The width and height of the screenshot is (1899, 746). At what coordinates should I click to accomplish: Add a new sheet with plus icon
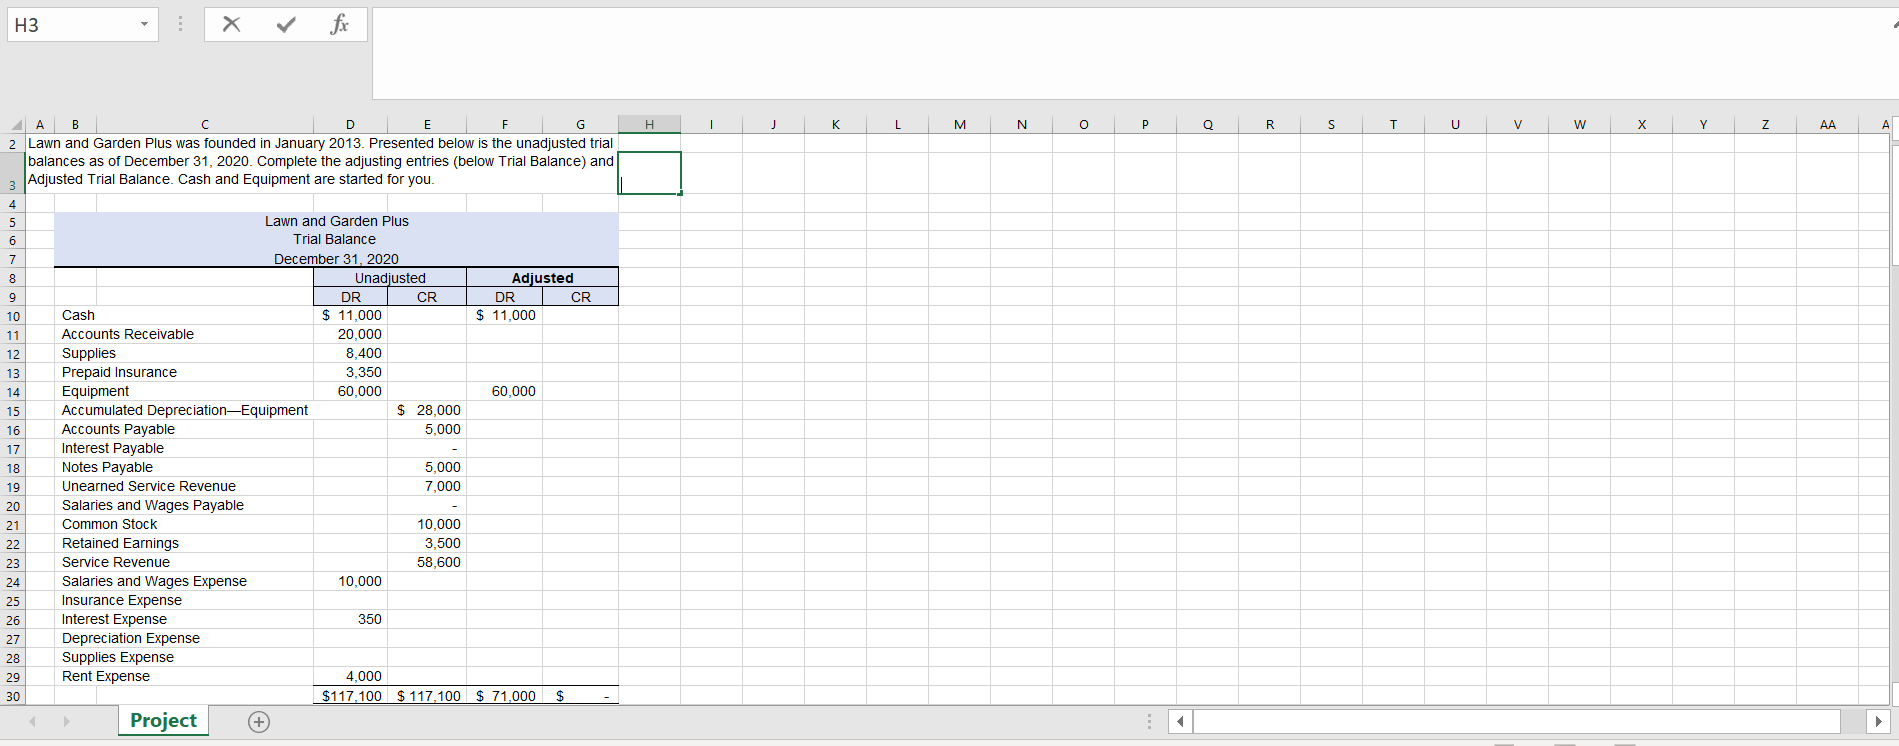[259, 722]
